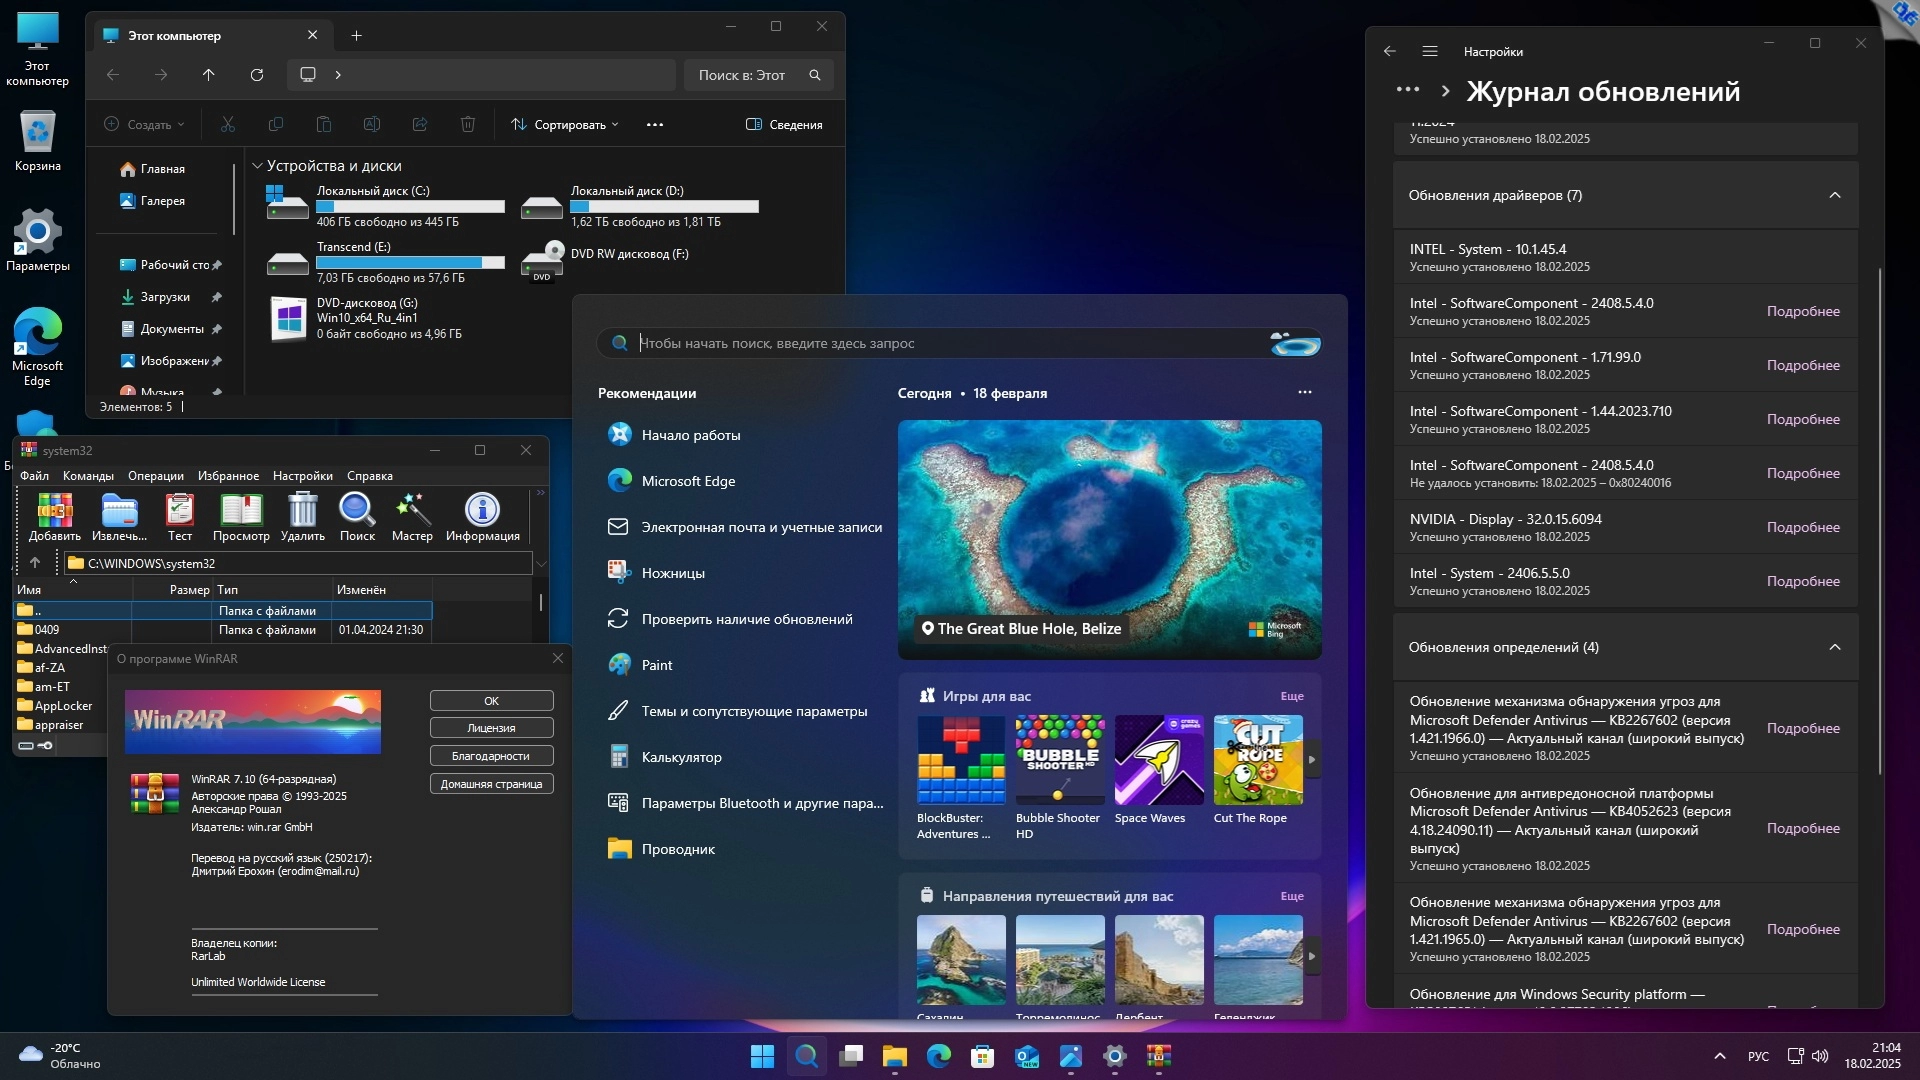This screenshot has height=1080, width=1920.
Task: Collapse Definition updates (Обновления определений) section
Action: tap(1834, 647)
